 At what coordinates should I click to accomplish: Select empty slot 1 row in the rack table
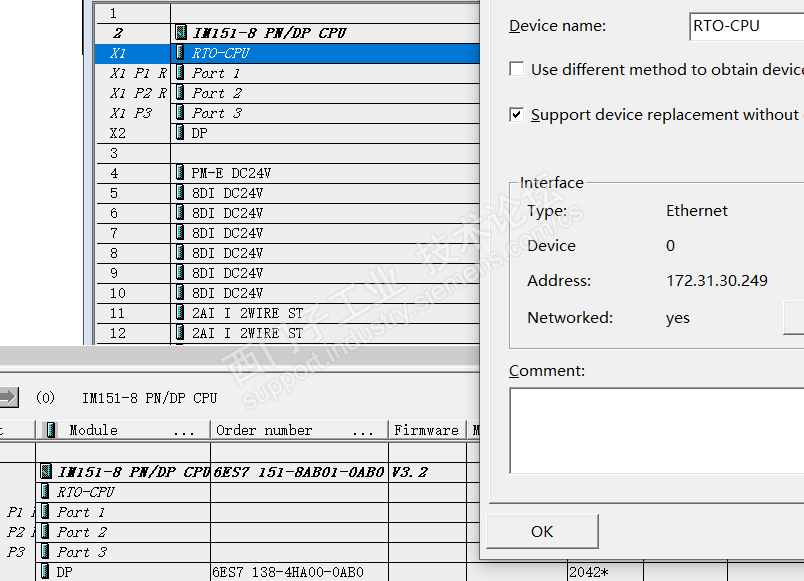tap(287, 13)
